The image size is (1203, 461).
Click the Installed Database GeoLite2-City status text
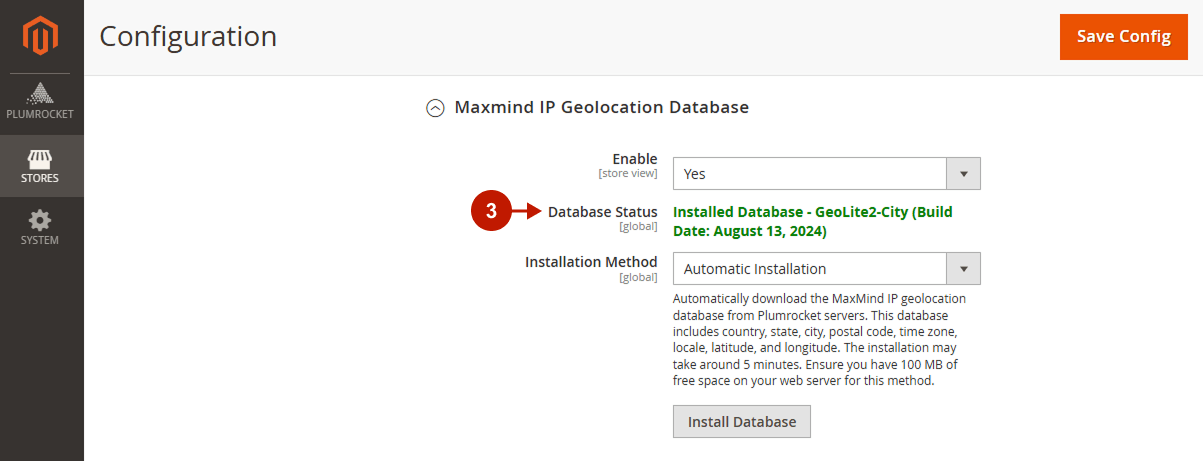[x=812, y=221]
